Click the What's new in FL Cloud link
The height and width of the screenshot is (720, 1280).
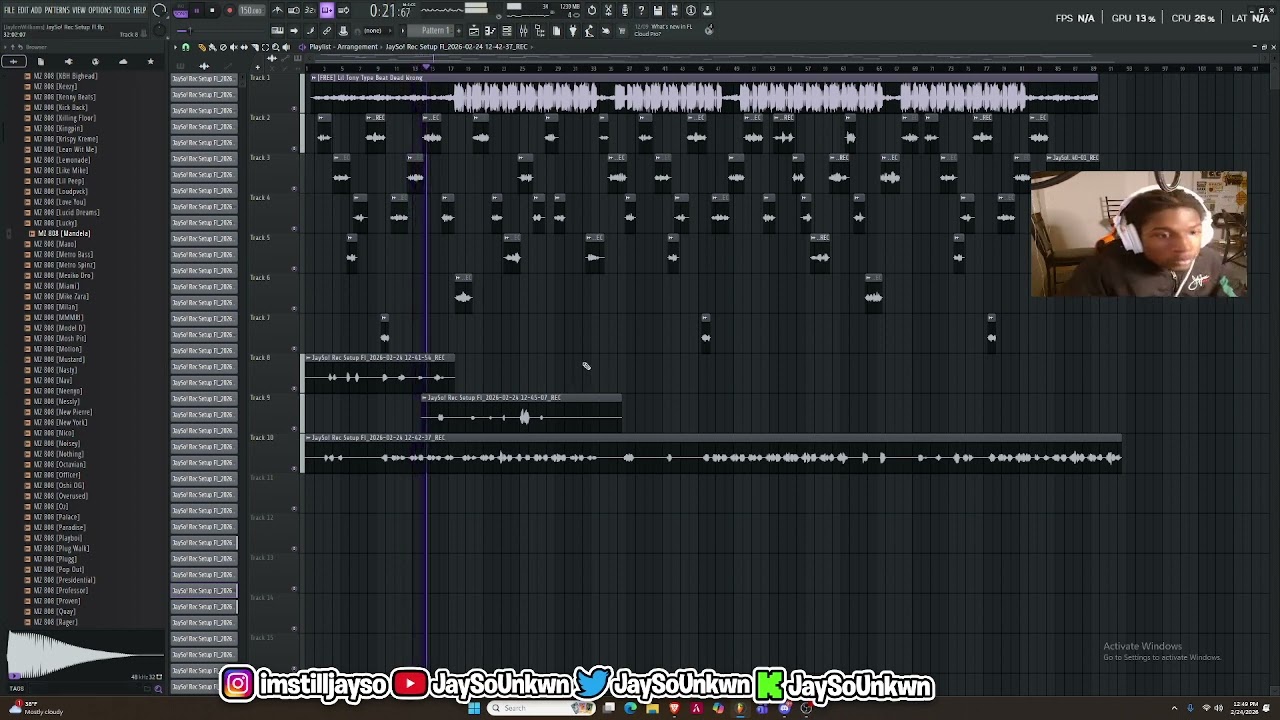click(663, 30)
